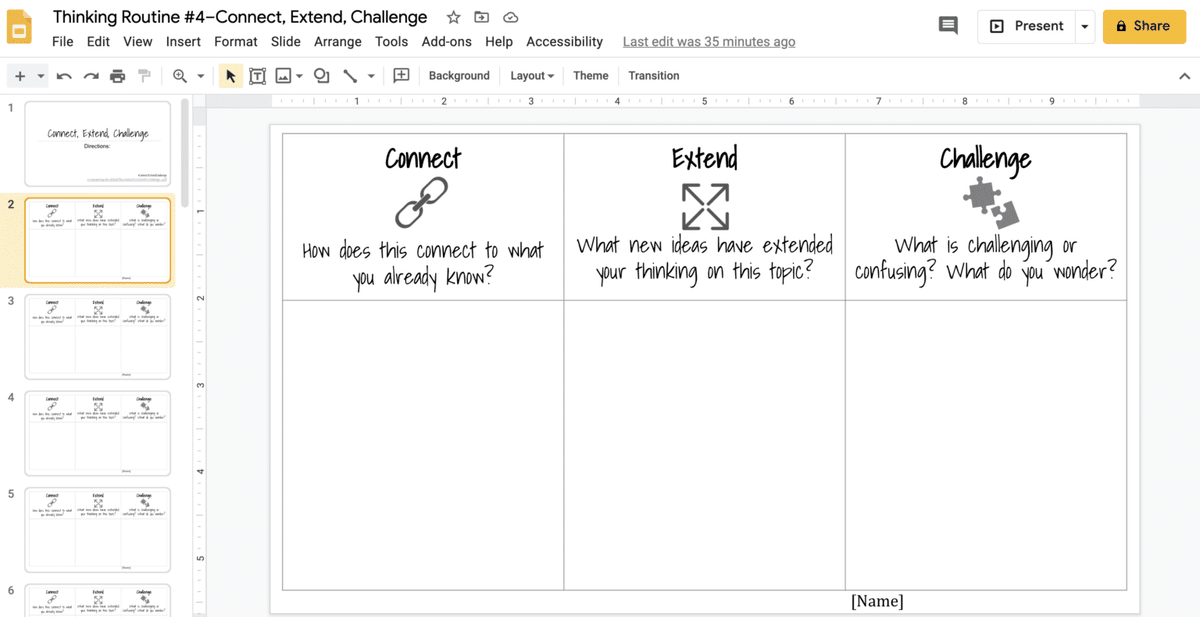Select slide 4 thumbnail in filmstrip
1200x617 pixels.
[98, 434]
